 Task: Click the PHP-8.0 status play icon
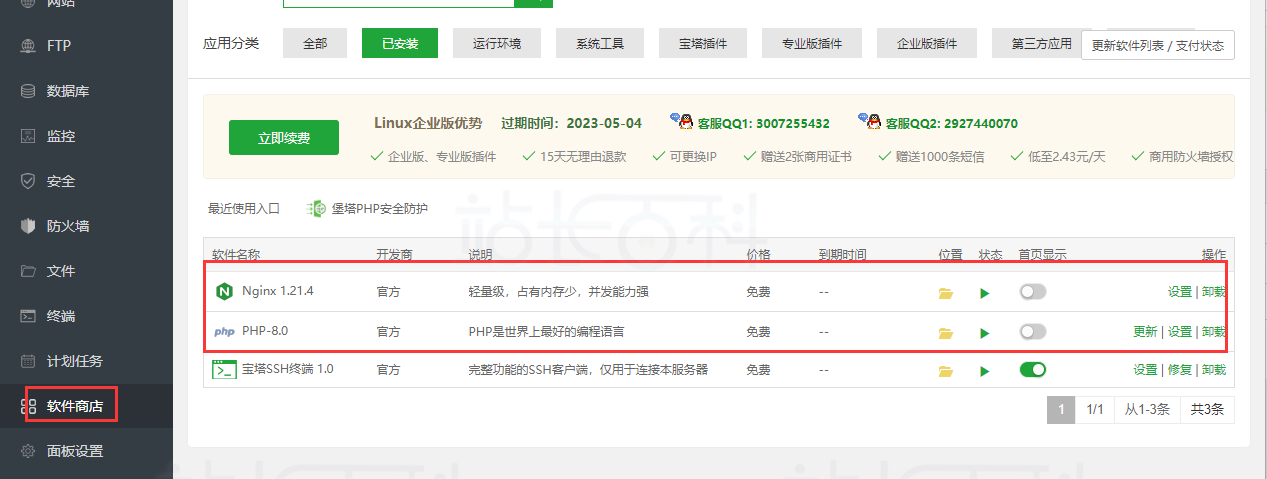984,332
